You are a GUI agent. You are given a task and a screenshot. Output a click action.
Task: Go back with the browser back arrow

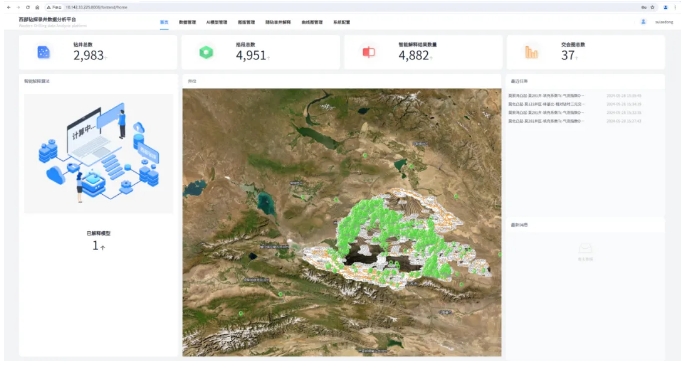point(9,7)
